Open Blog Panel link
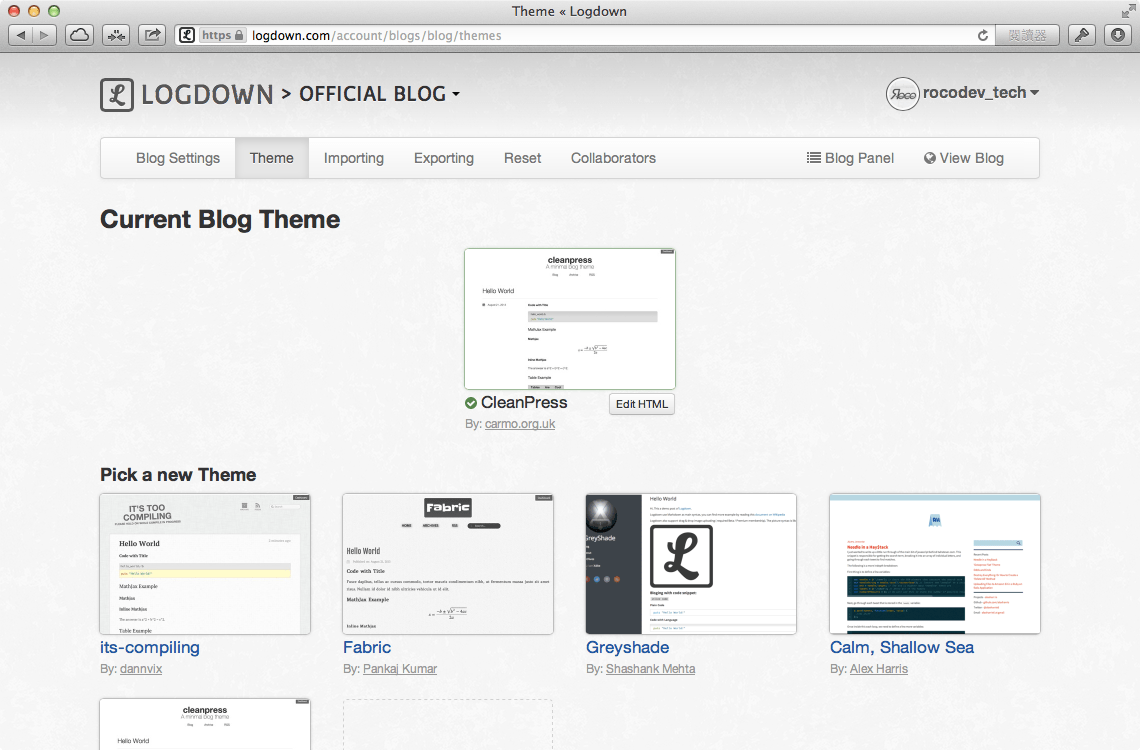Viewport: 1140px width, 750px height. 850,158
